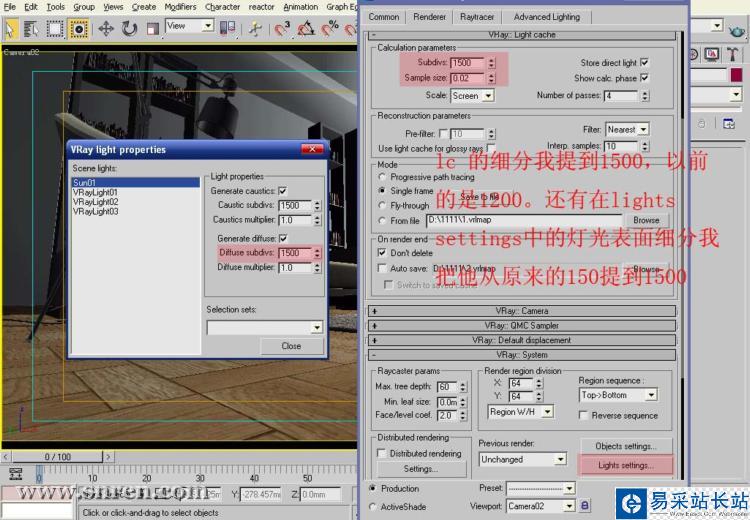Open the Select by Name tool
Viewport: 750px width, 520px height.
click(31, 29)
